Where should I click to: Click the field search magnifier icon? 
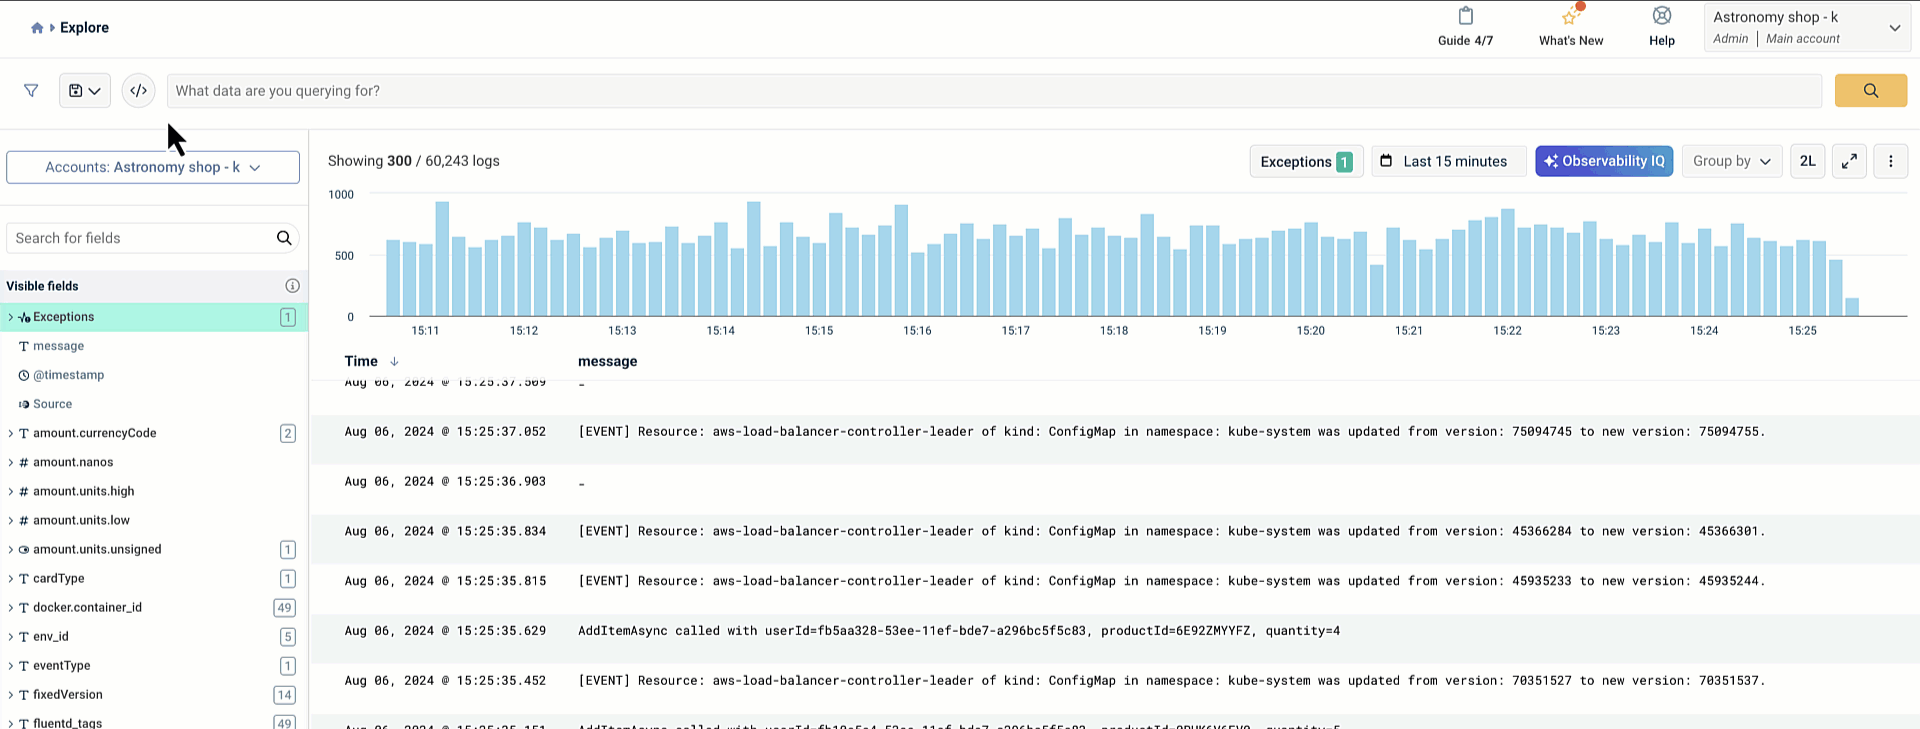[x=284, y=238]
